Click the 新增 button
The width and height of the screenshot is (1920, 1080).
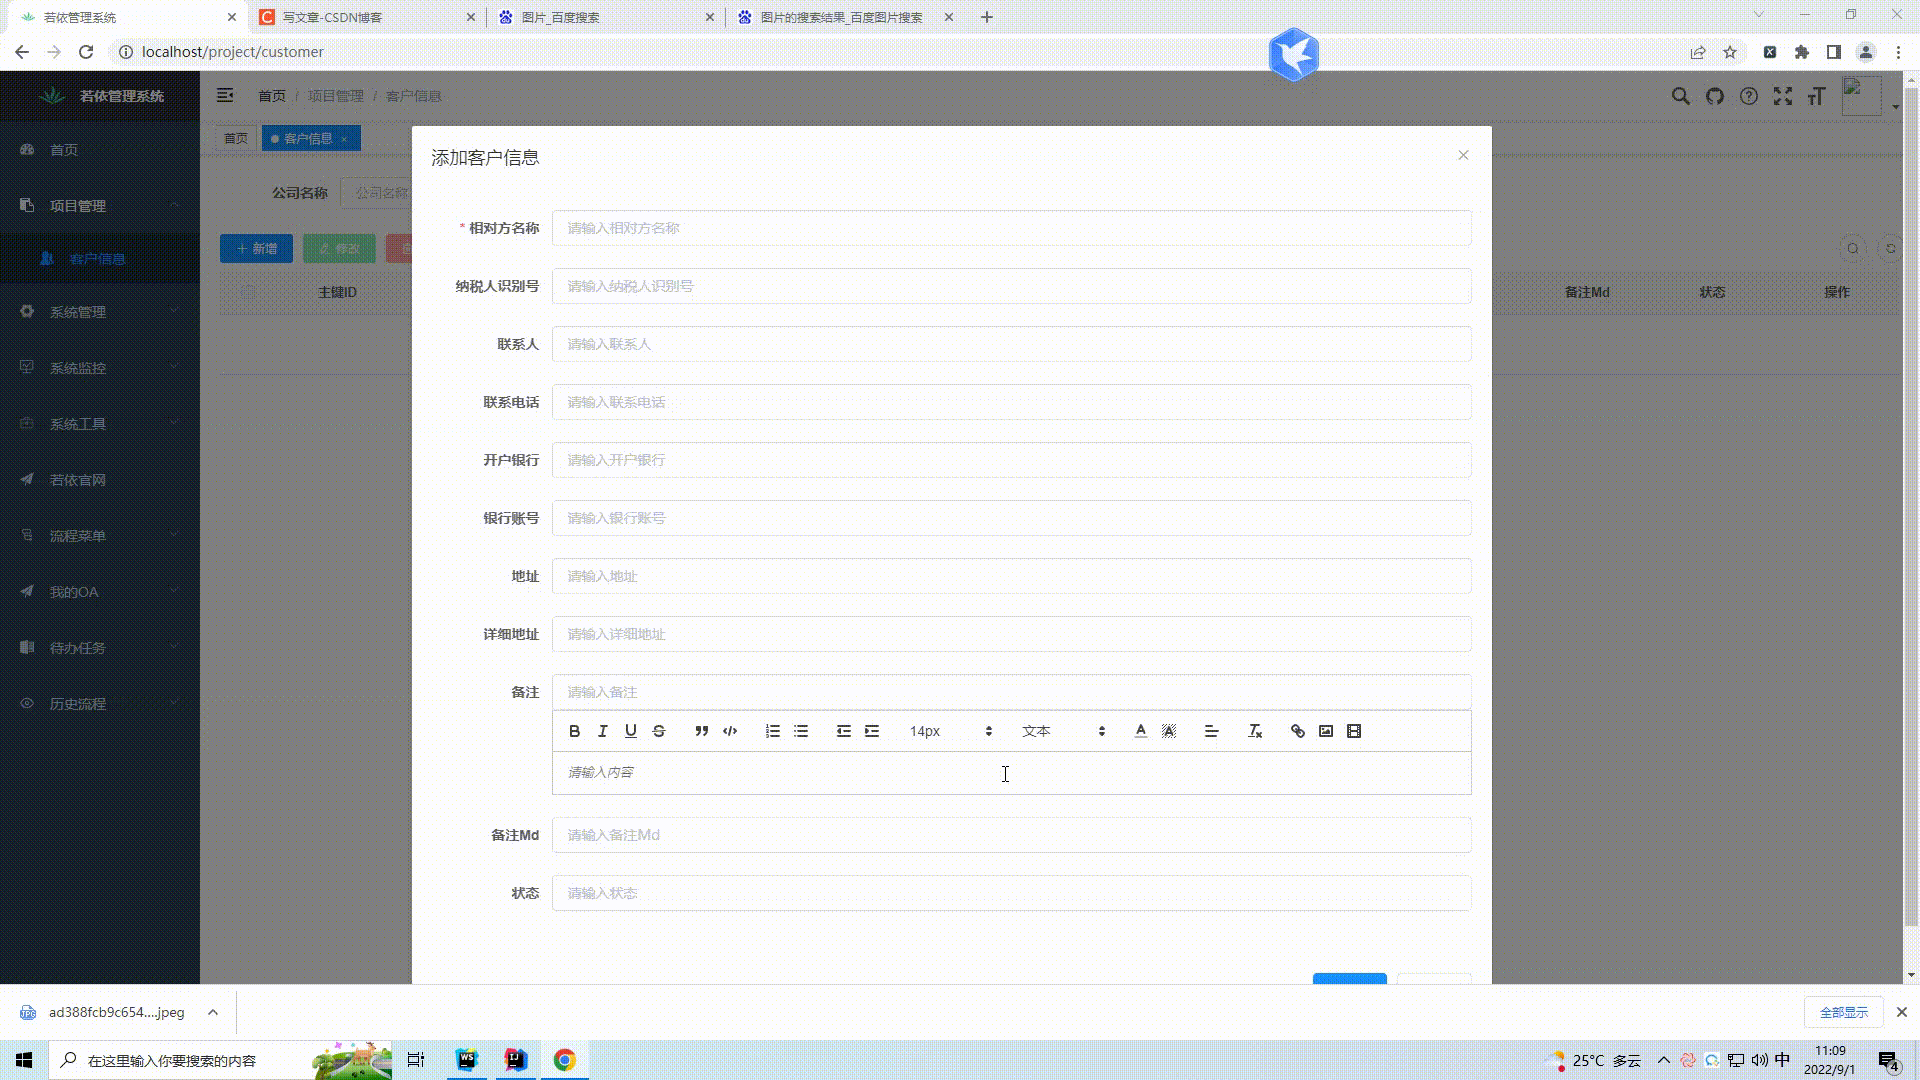(x=256, y=248)
